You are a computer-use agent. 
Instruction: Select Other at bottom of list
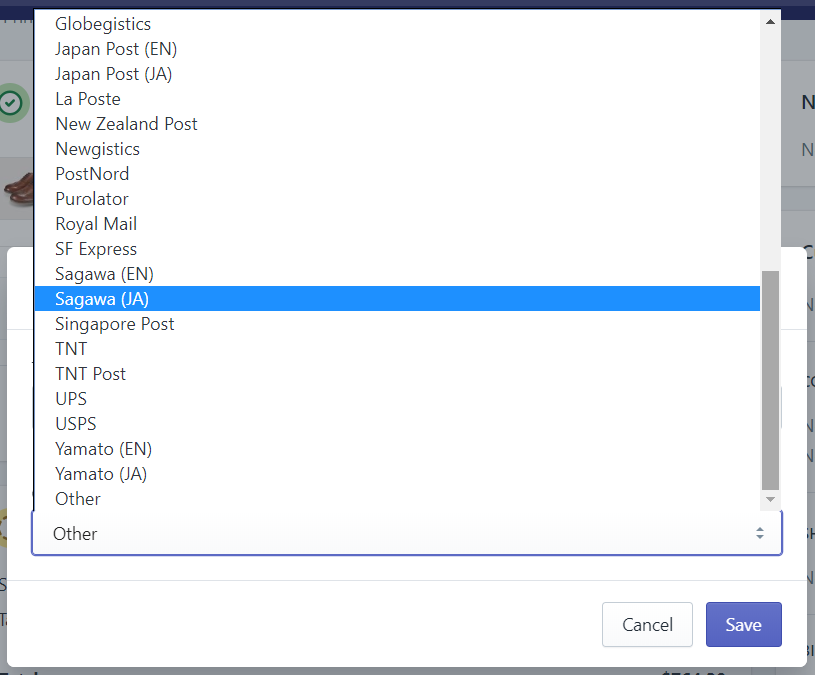coord(397,498)
